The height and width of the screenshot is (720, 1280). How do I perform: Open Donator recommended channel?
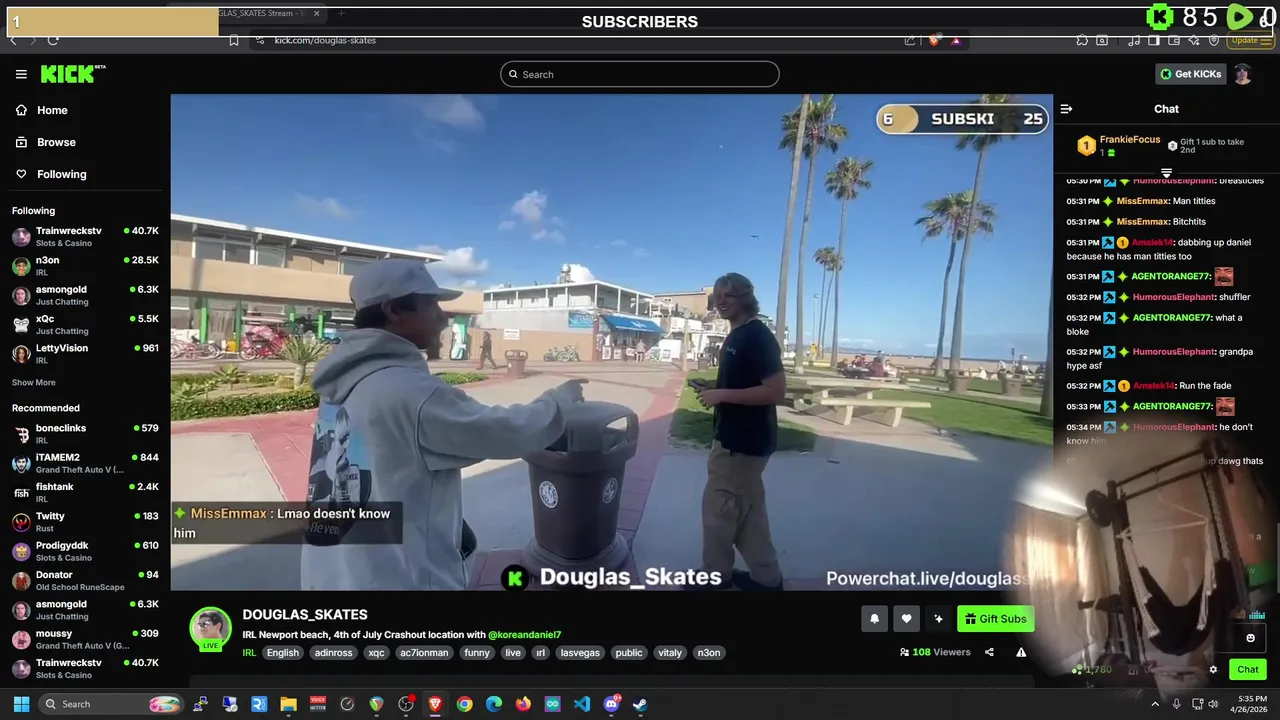tap(85, 580)
